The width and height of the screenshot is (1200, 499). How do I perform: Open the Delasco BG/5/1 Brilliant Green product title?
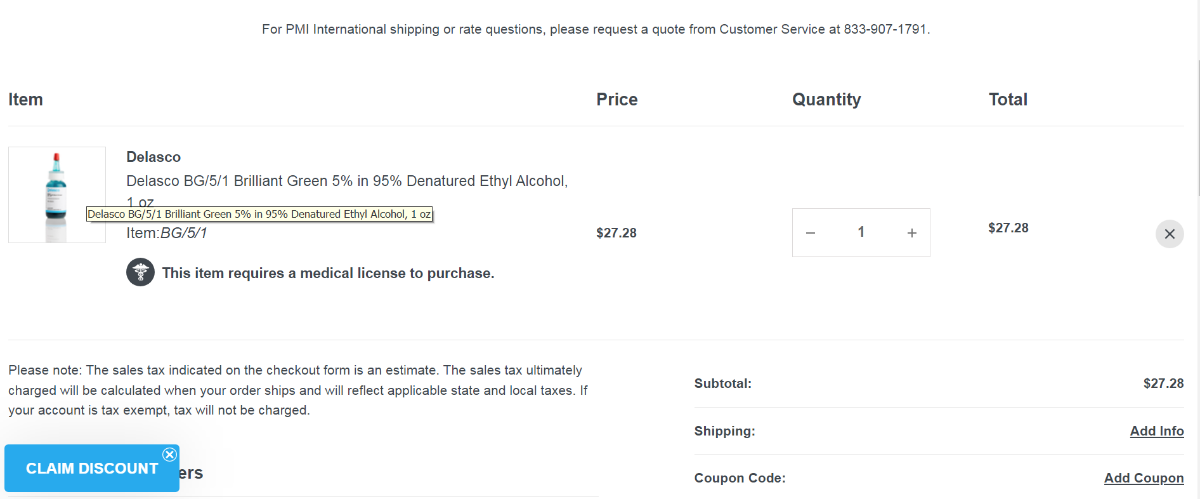[x=346, y=181]
